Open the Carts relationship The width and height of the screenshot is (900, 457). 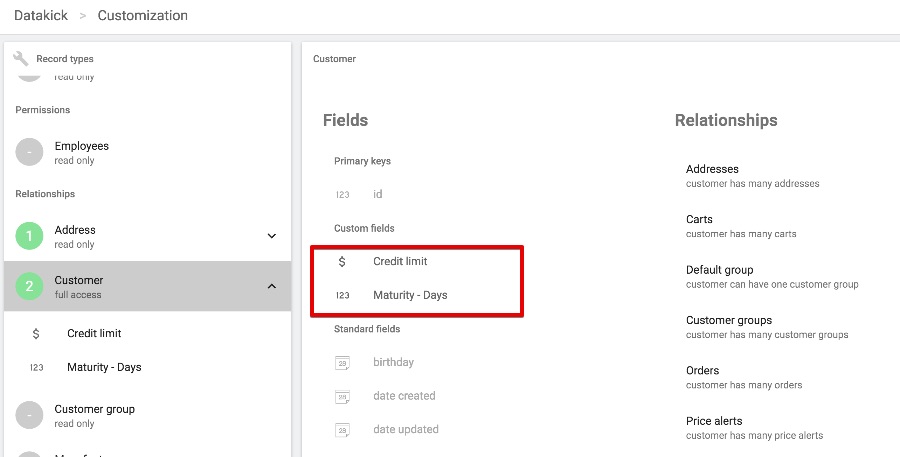(741, 226)
